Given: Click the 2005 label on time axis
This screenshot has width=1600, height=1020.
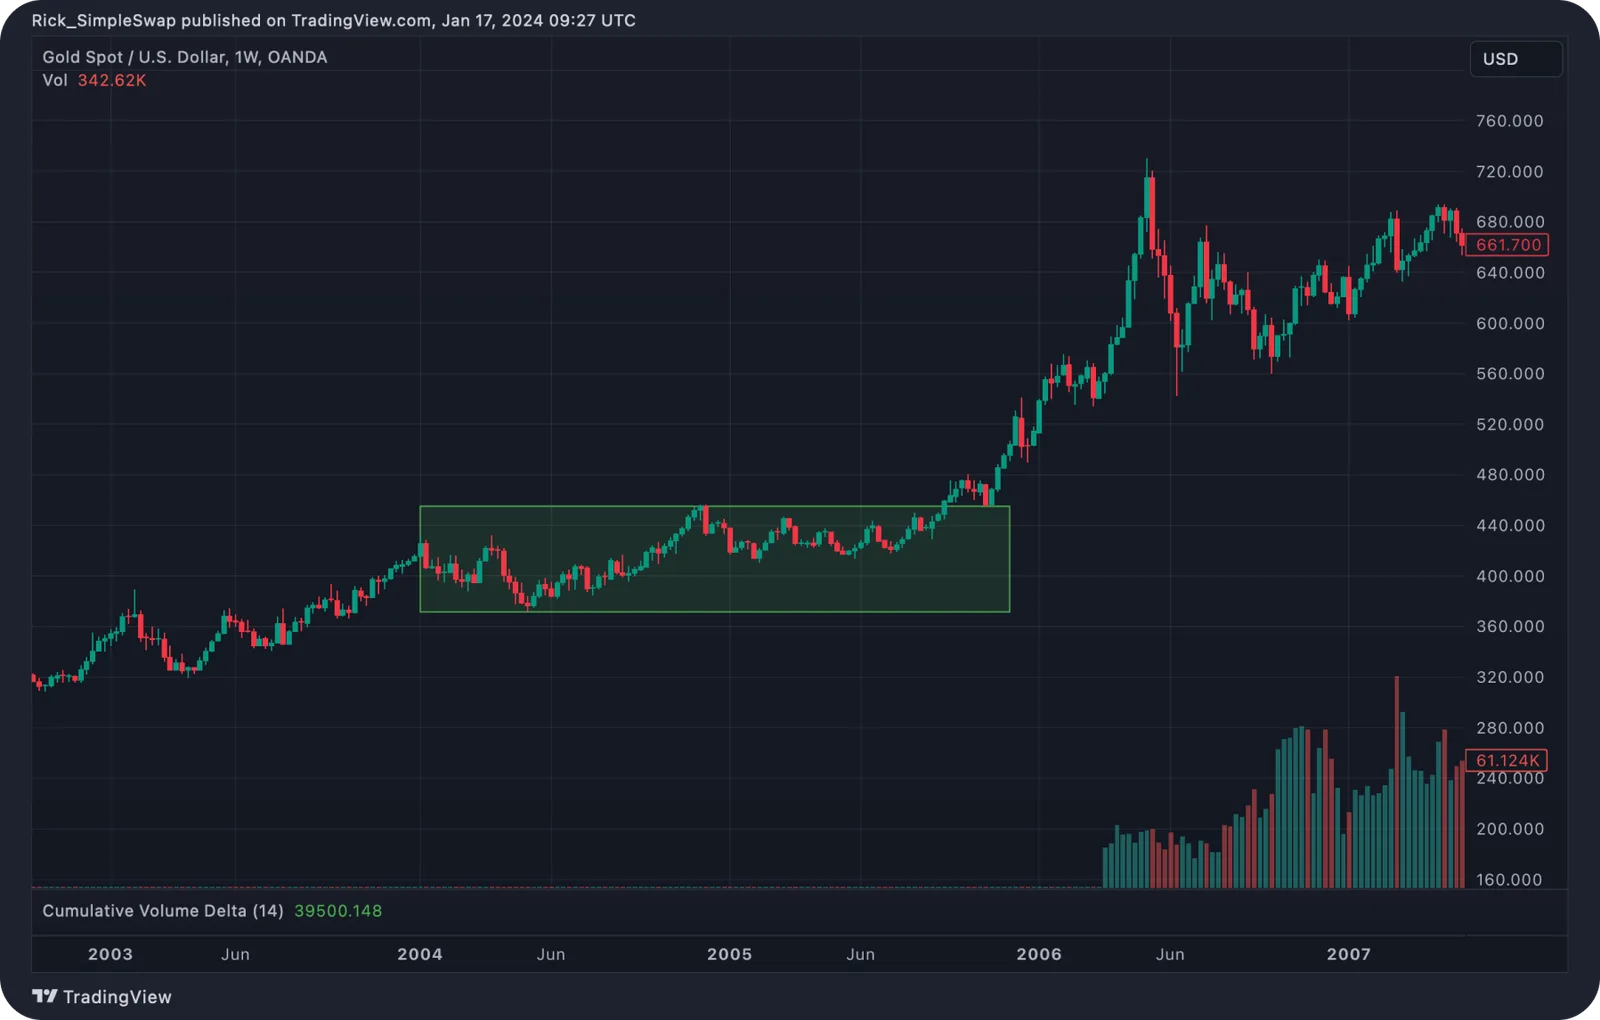Looking at the screenshot, I should pos(730,954).
